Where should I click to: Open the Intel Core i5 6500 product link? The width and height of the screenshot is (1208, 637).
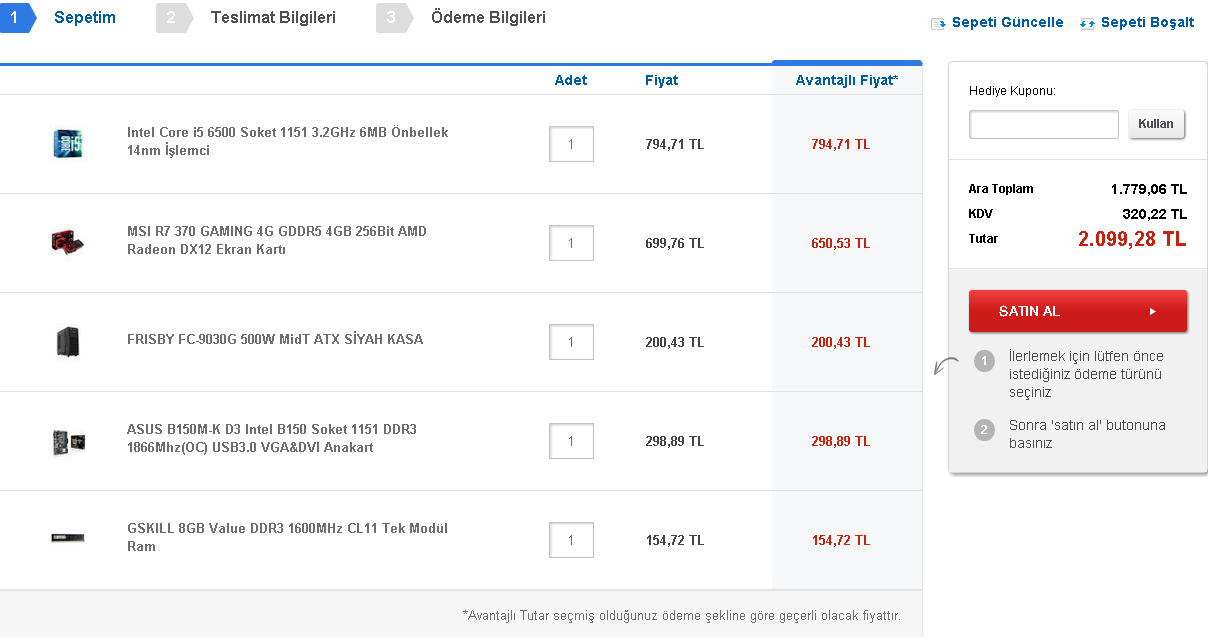pyautogui.click(x=288, y=141)
